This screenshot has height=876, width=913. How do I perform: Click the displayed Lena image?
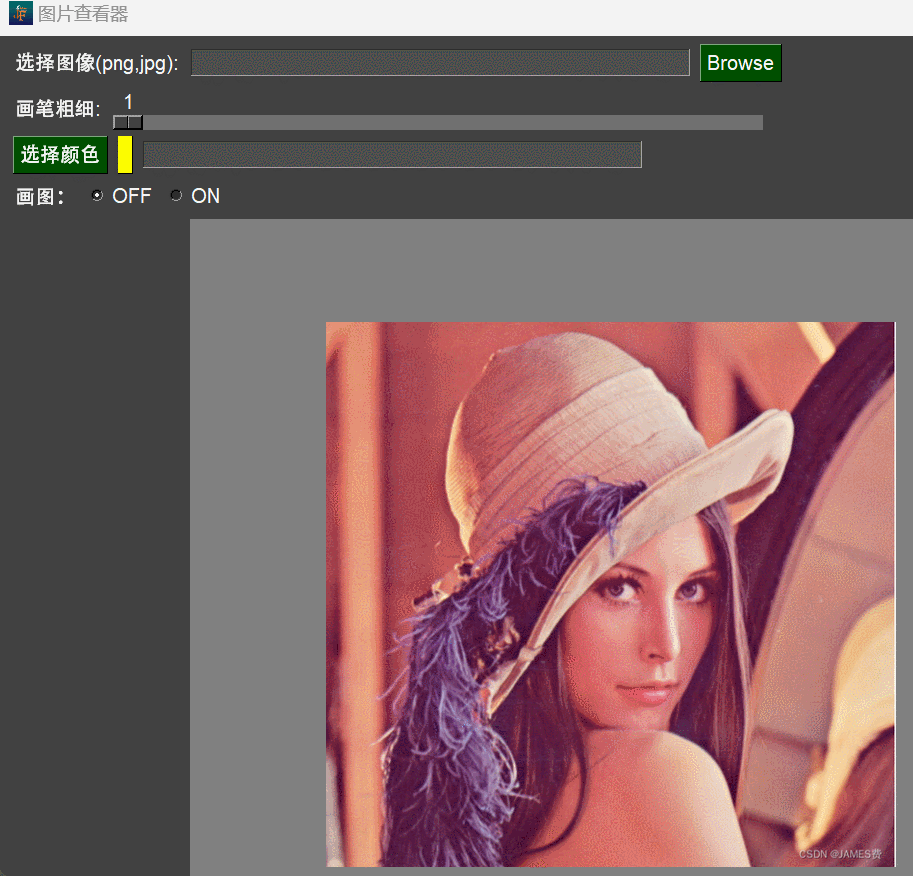click(x=610, y=594)
